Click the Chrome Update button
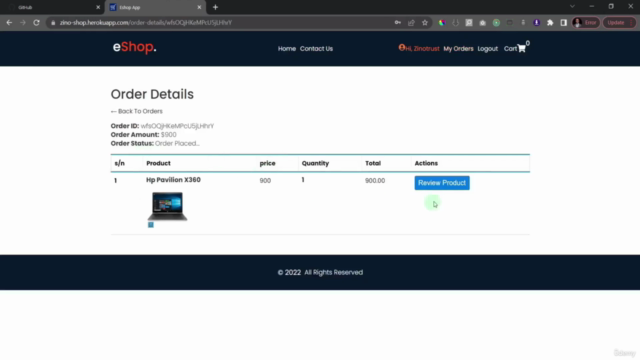This screenshot has width=640, height=360. click(x=619, y=23)
